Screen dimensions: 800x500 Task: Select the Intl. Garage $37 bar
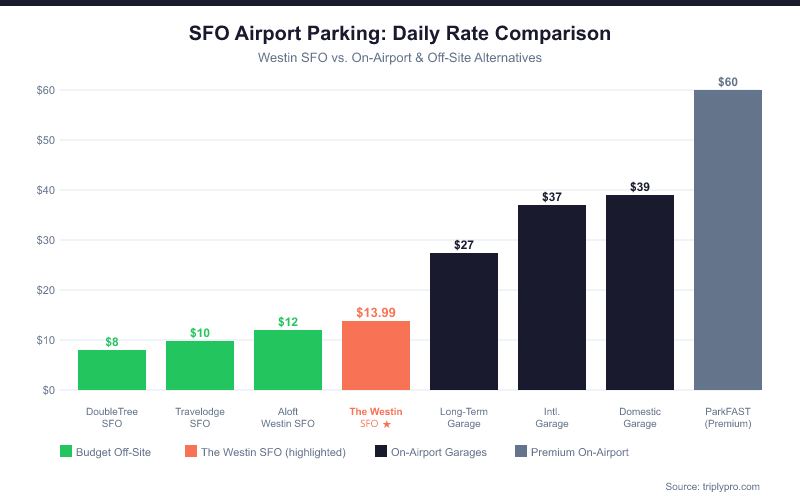click(x=552, y=297)
